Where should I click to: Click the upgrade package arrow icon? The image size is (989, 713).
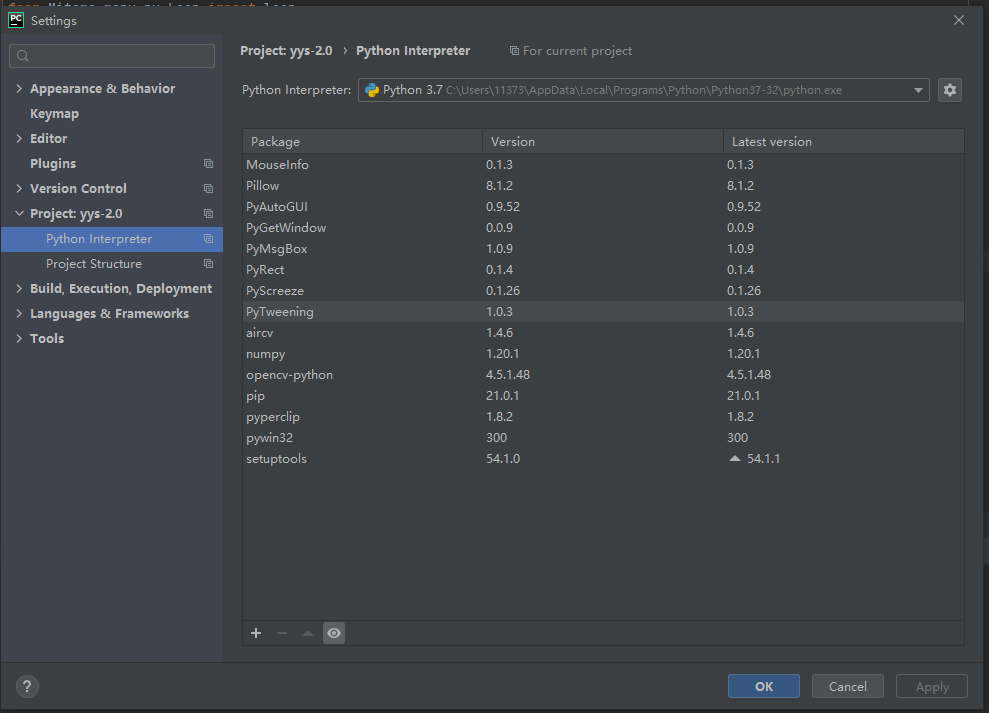[x=308, y=633]
